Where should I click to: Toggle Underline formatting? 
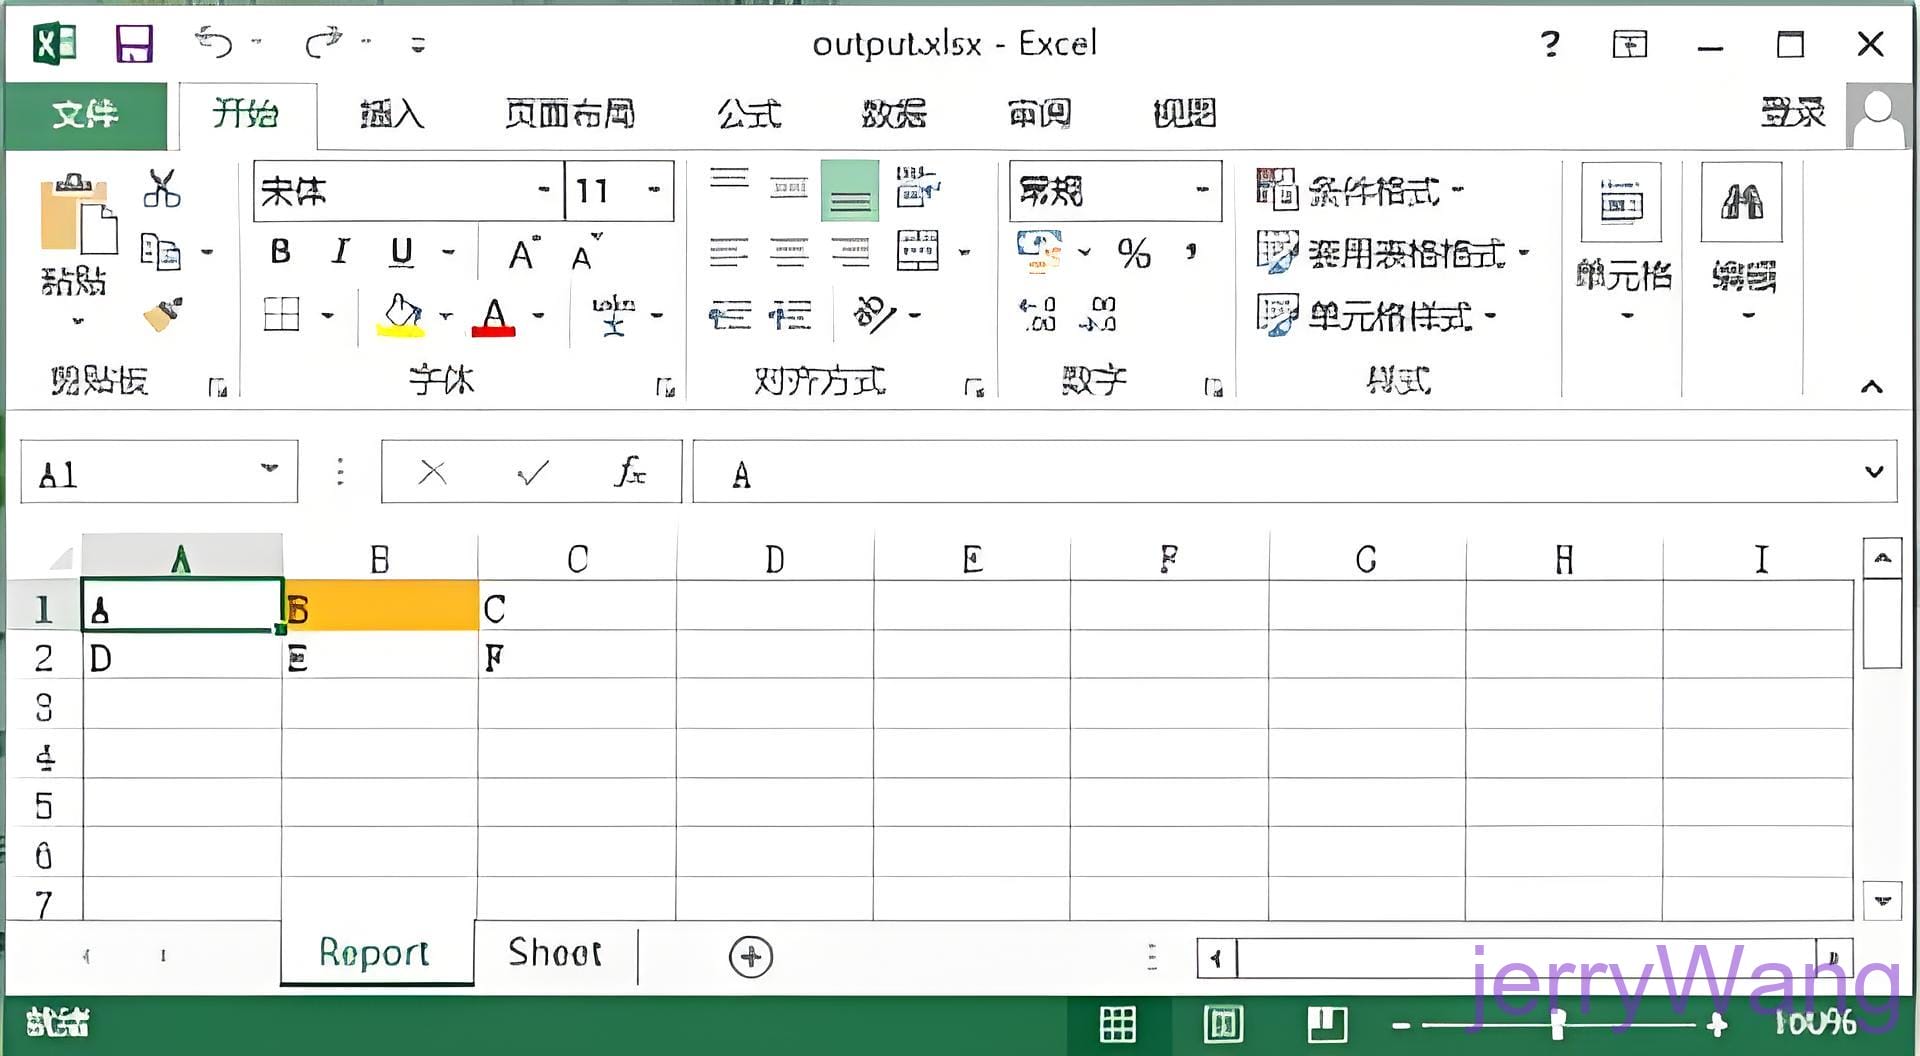402,252
